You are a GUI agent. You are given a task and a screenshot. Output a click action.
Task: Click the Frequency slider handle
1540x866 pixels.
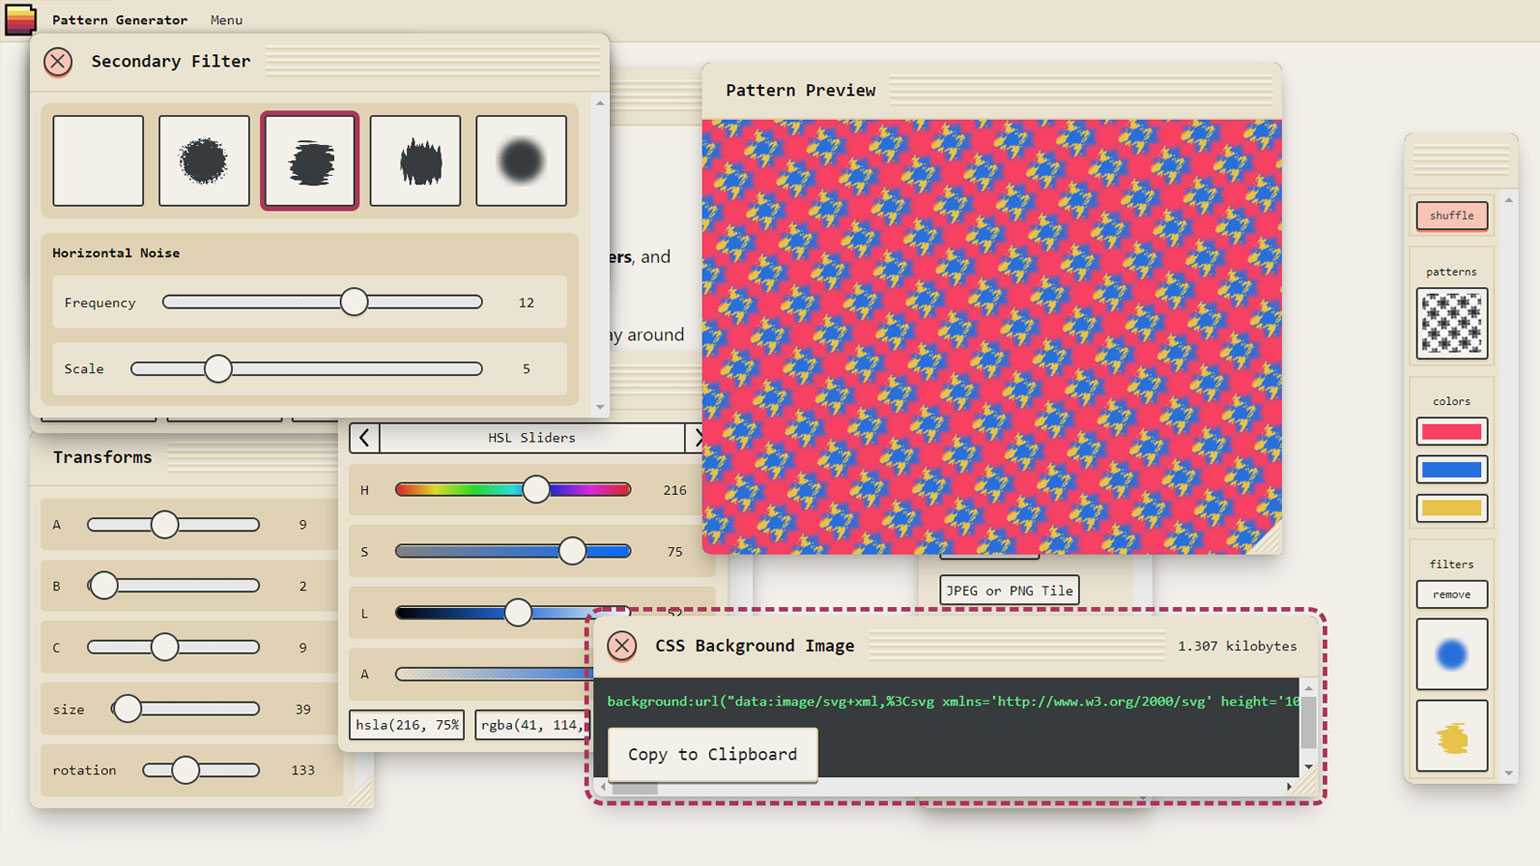point(354,302)
